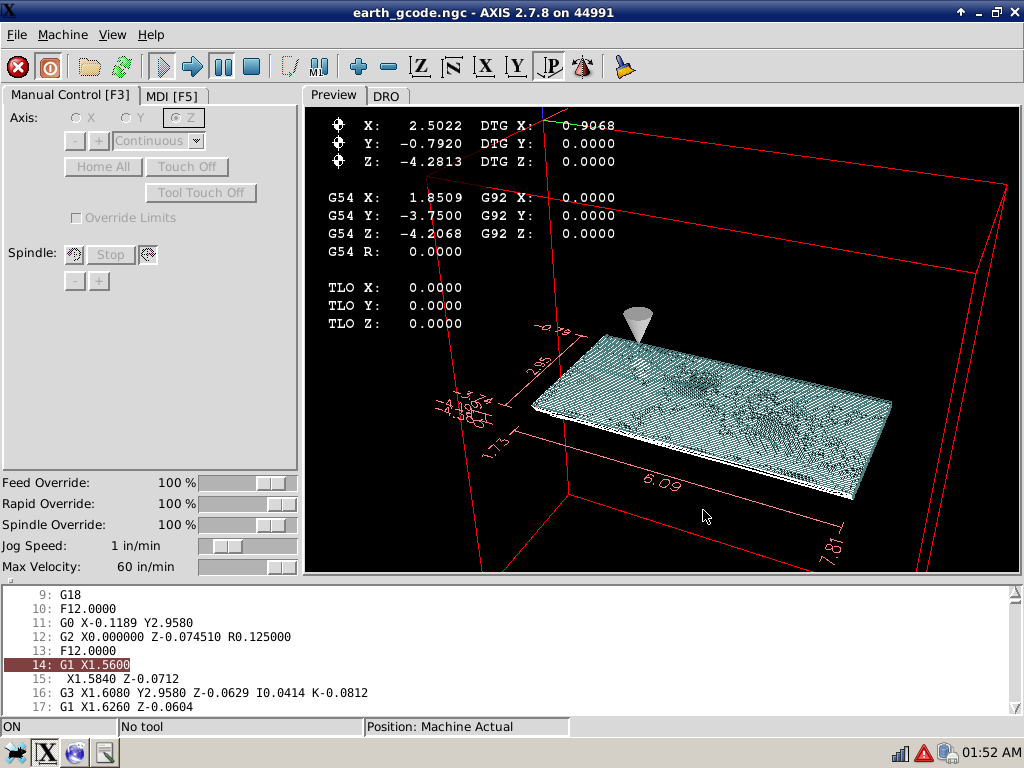The image size is (1024, 768).
Task: Select the perspective view P icon
Action: point(549,67)
